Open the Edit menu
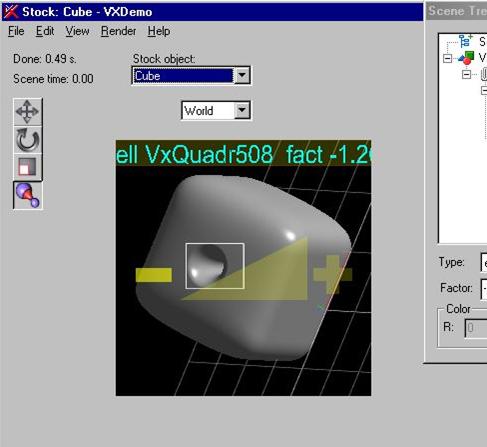Viewport: 487px width, 447px height. tap(45, 31)
